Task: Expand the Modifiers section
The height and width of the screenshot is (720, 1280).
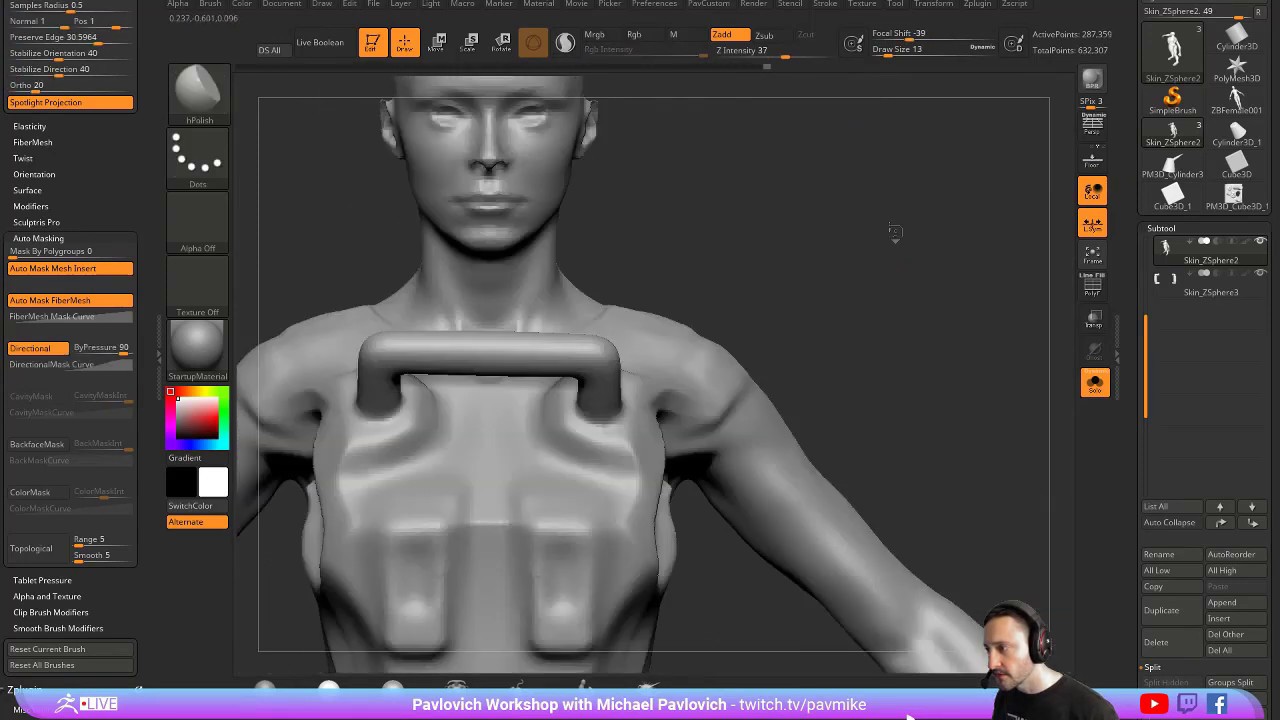Action: pyautogui.click(x=31, y=206)
